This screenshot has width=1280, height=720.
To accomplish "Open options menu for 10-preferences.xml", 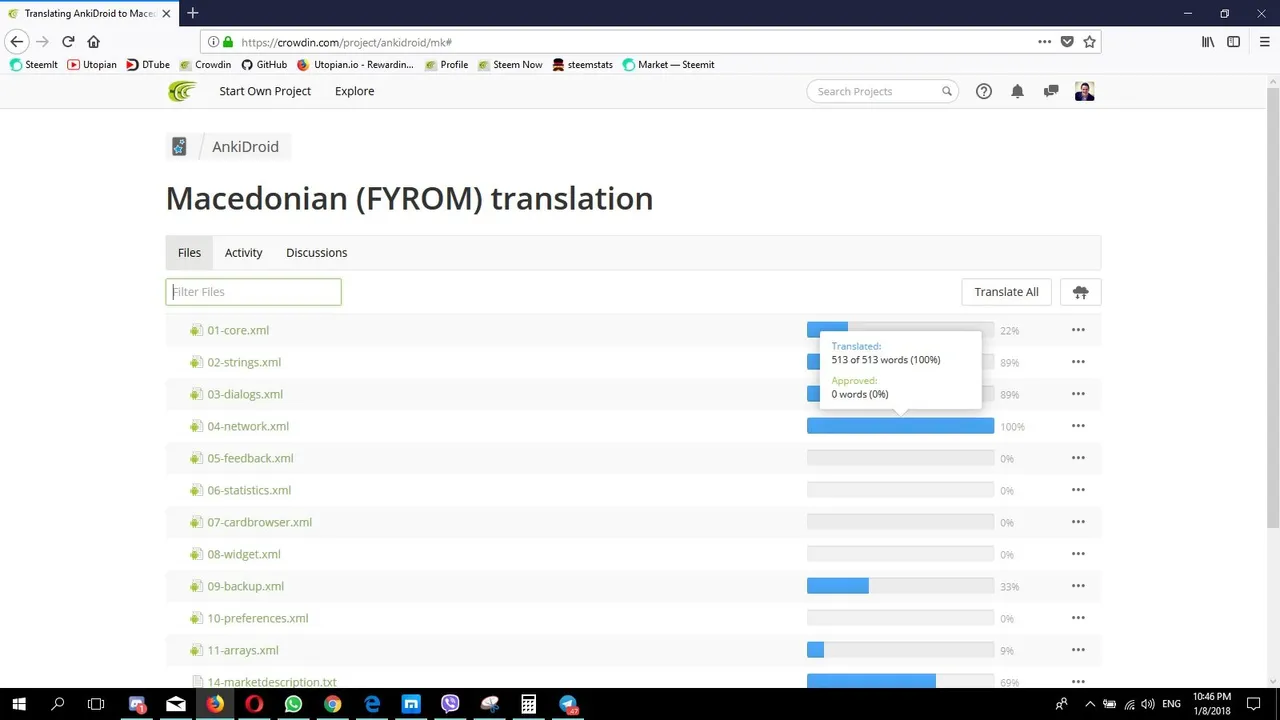I will [x=1078, y=618].
